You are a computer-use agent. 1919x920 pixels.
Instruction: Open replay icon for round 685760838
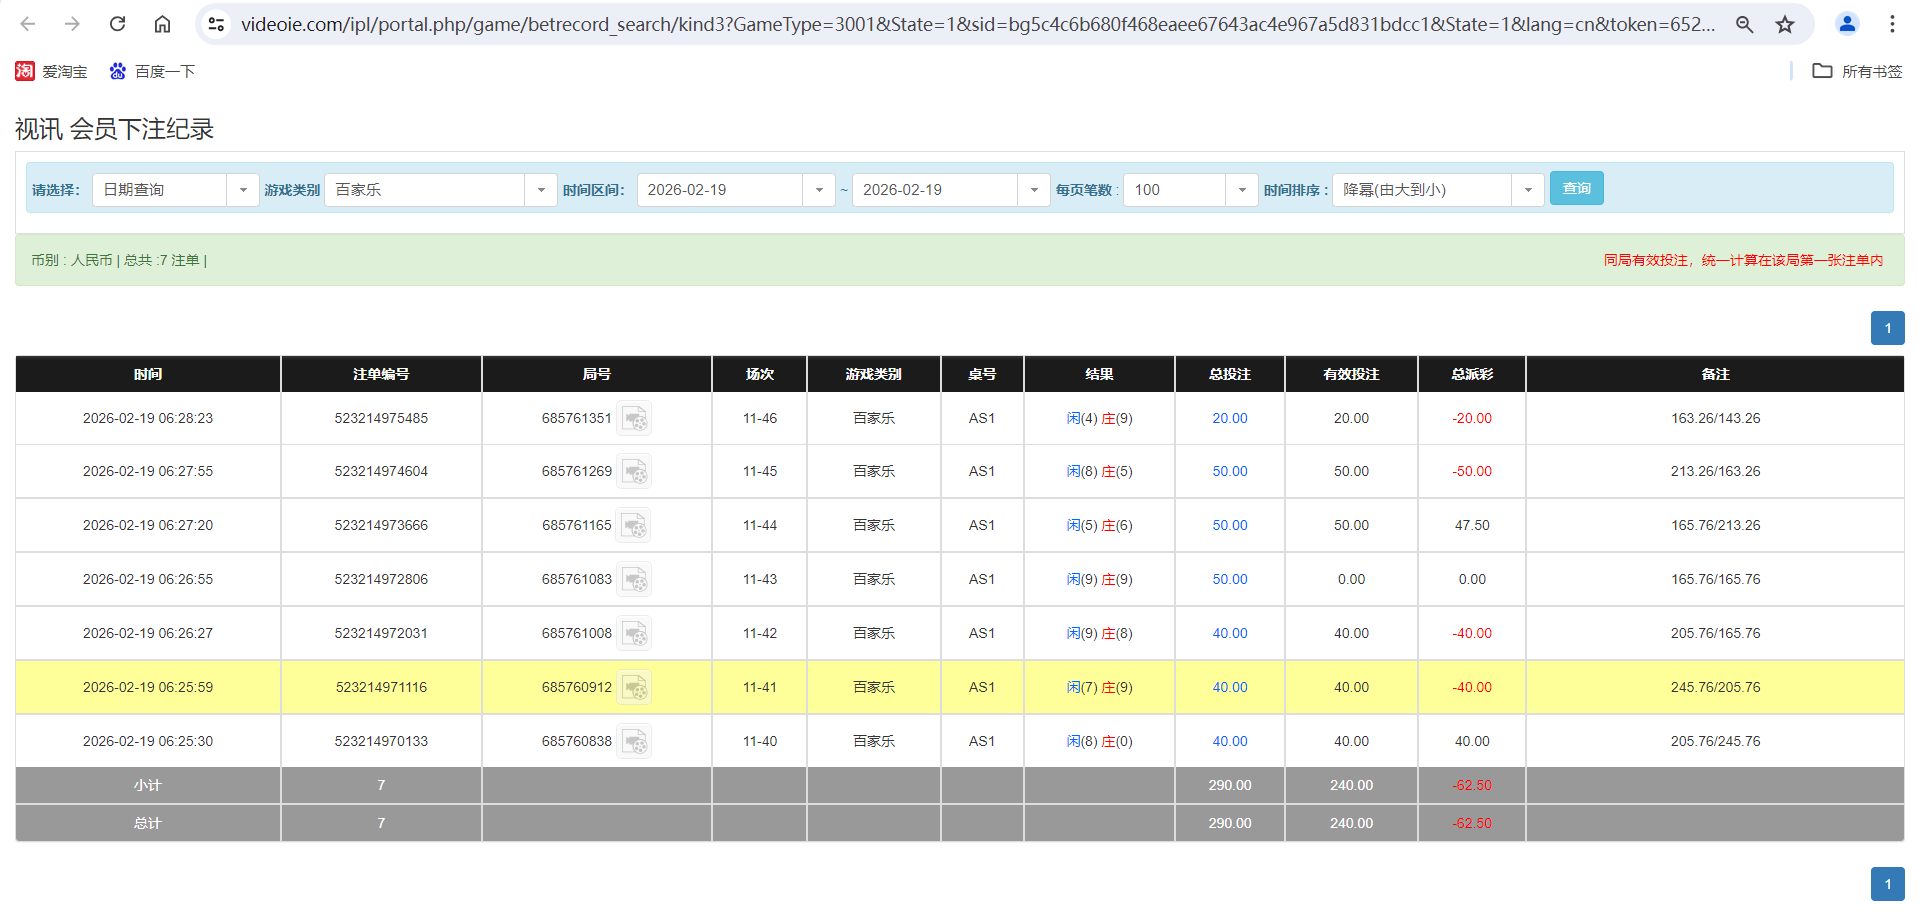click(634, 741)
